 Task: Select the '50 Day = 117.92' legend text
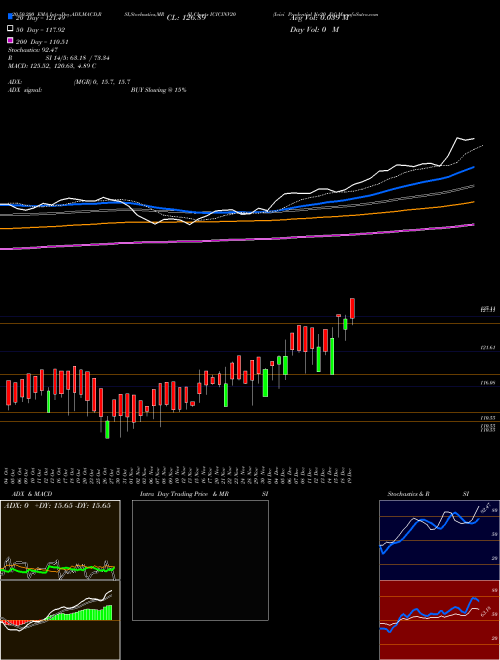(40, 30)
